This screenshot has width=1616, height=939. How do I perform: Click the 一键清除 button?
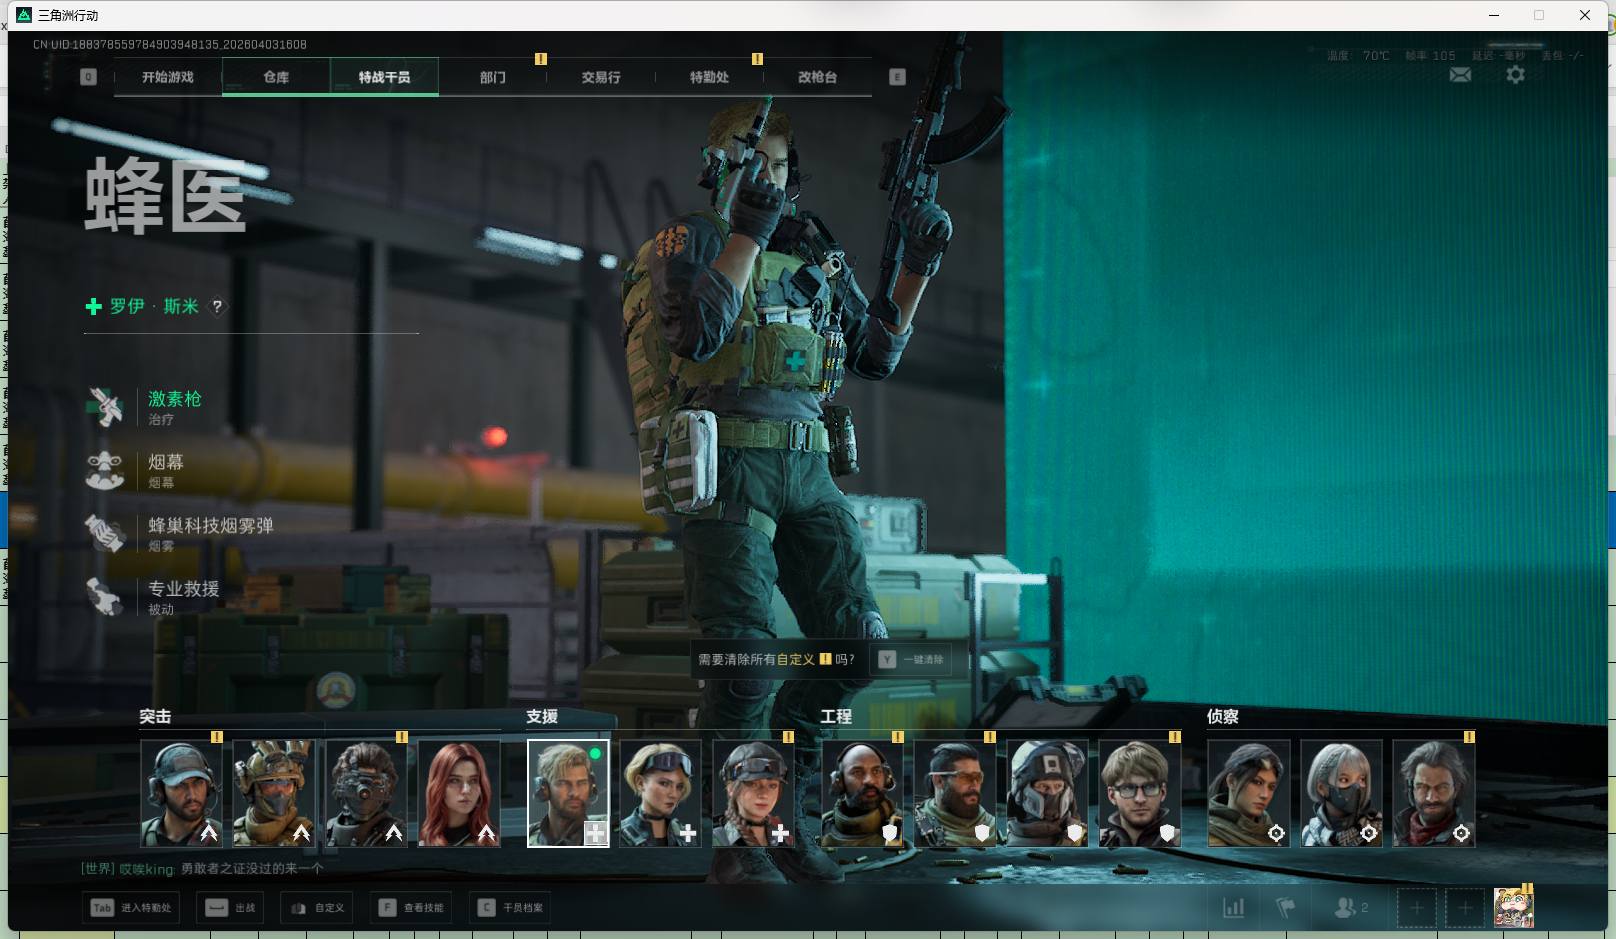[x=911, y=660]
